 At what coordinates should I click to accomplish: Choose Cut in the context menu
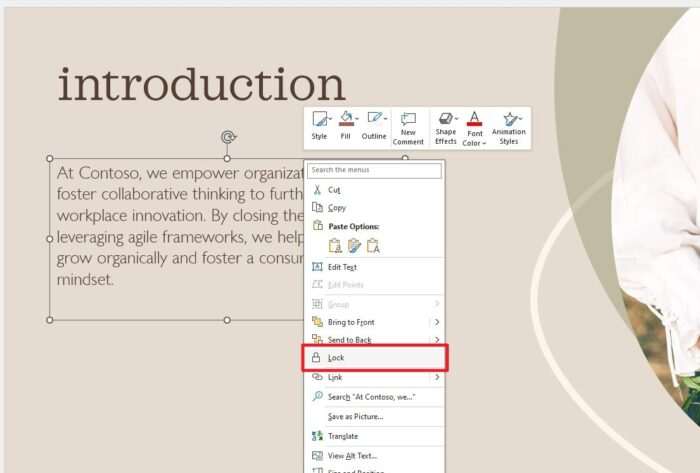click(334, 189)
